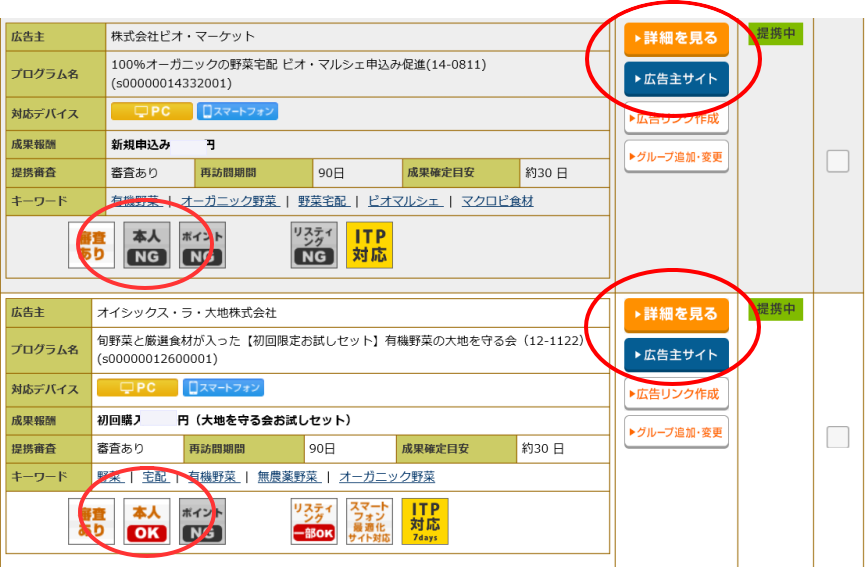865x567 pixels.
Task: Click 本人NG badge in ビオ・マーケット program
Action: point(147,245)
